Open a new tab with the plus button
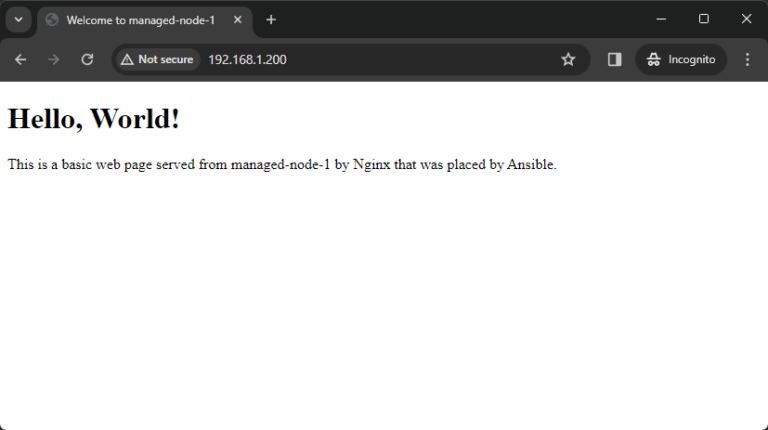The width and height of the screenshot is (768, 430). 271,20
